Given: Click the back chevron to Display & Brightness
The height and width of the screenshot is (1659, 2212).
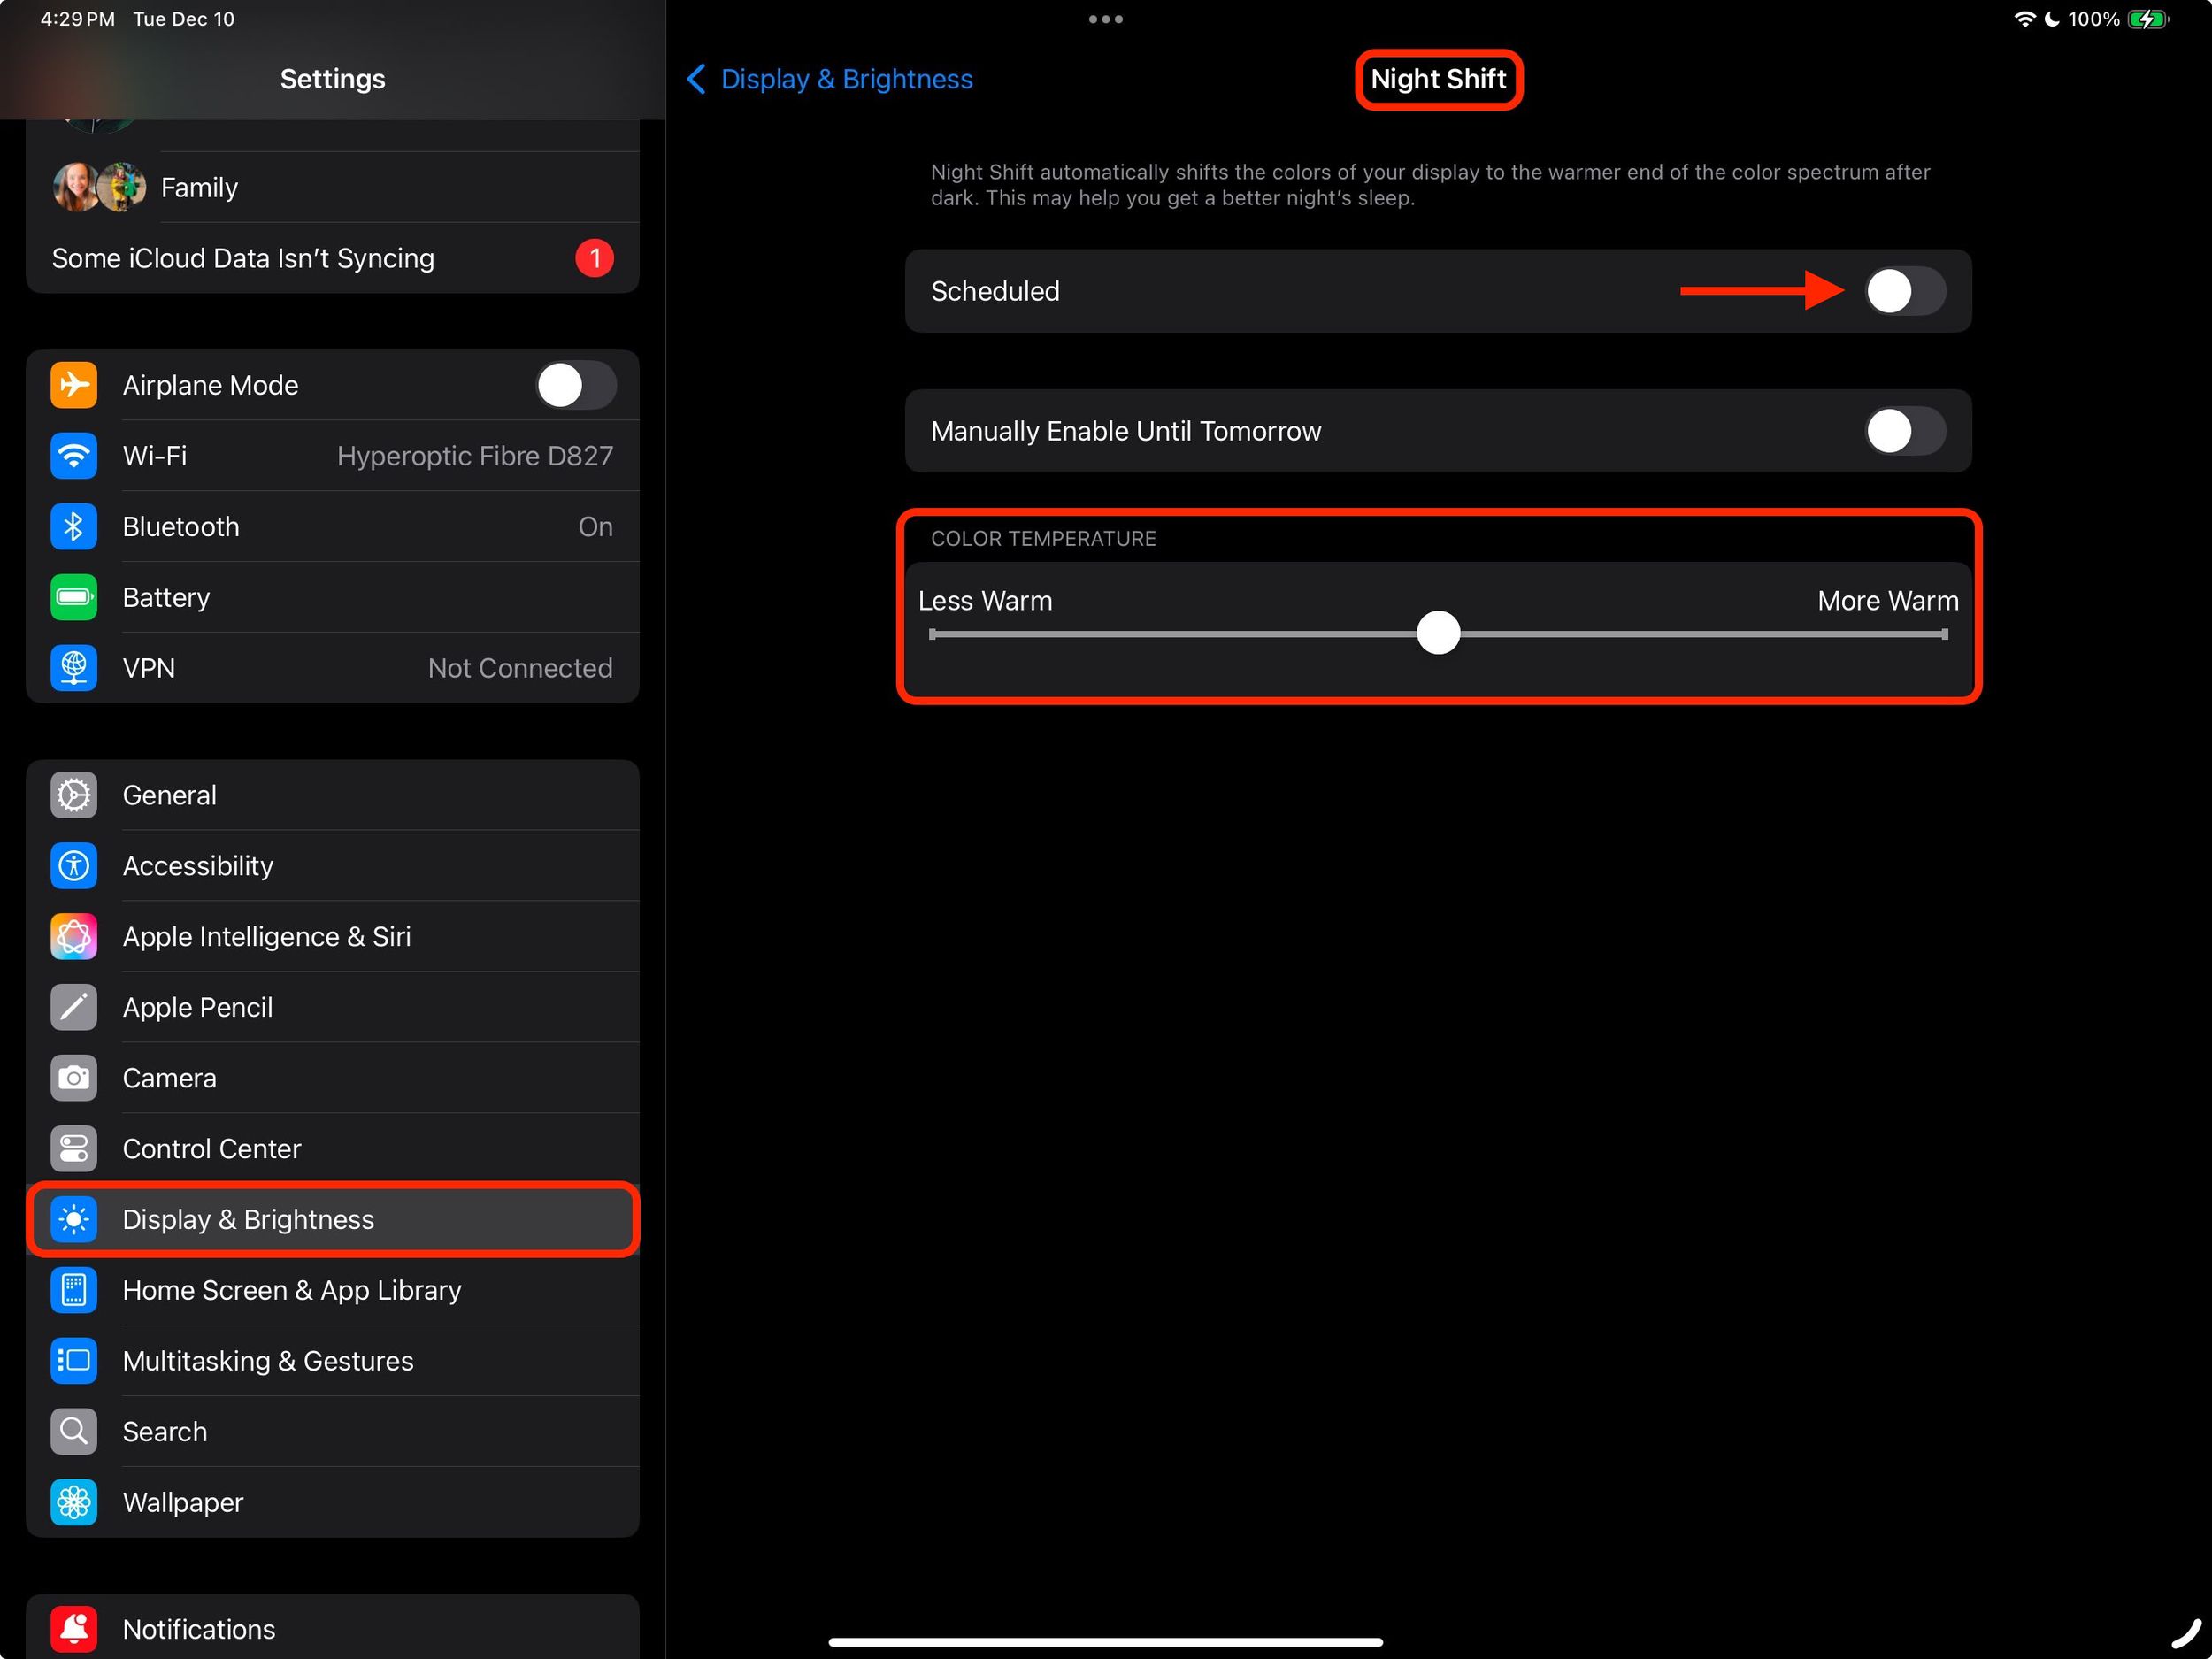Looking at the screenshot, I should click(x=697, y=79).
